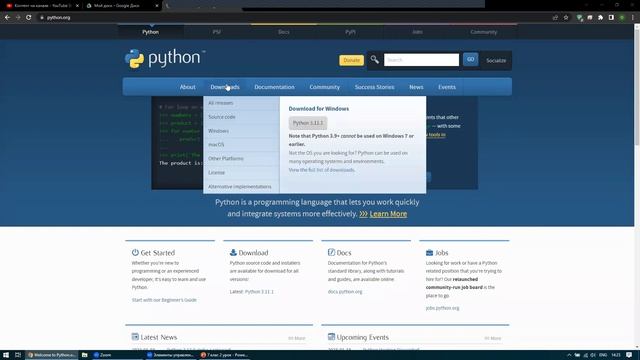
Task: Click the Get Started power icon
Action: click(135, 252)
